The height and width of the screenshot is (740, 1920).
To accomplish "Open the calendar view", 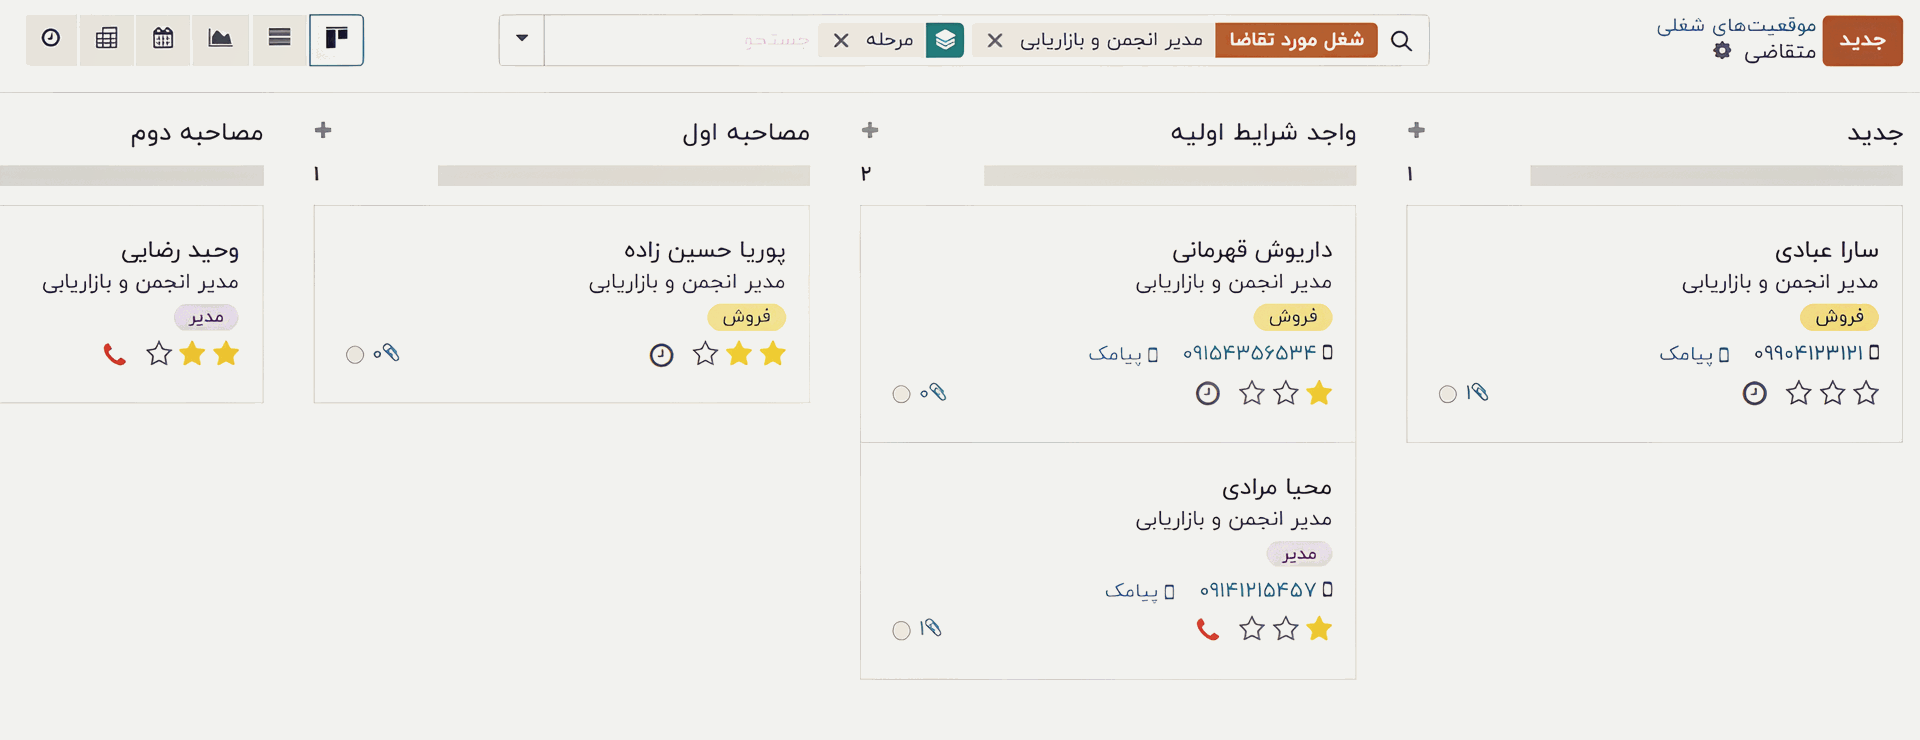I will pos(163,40).
